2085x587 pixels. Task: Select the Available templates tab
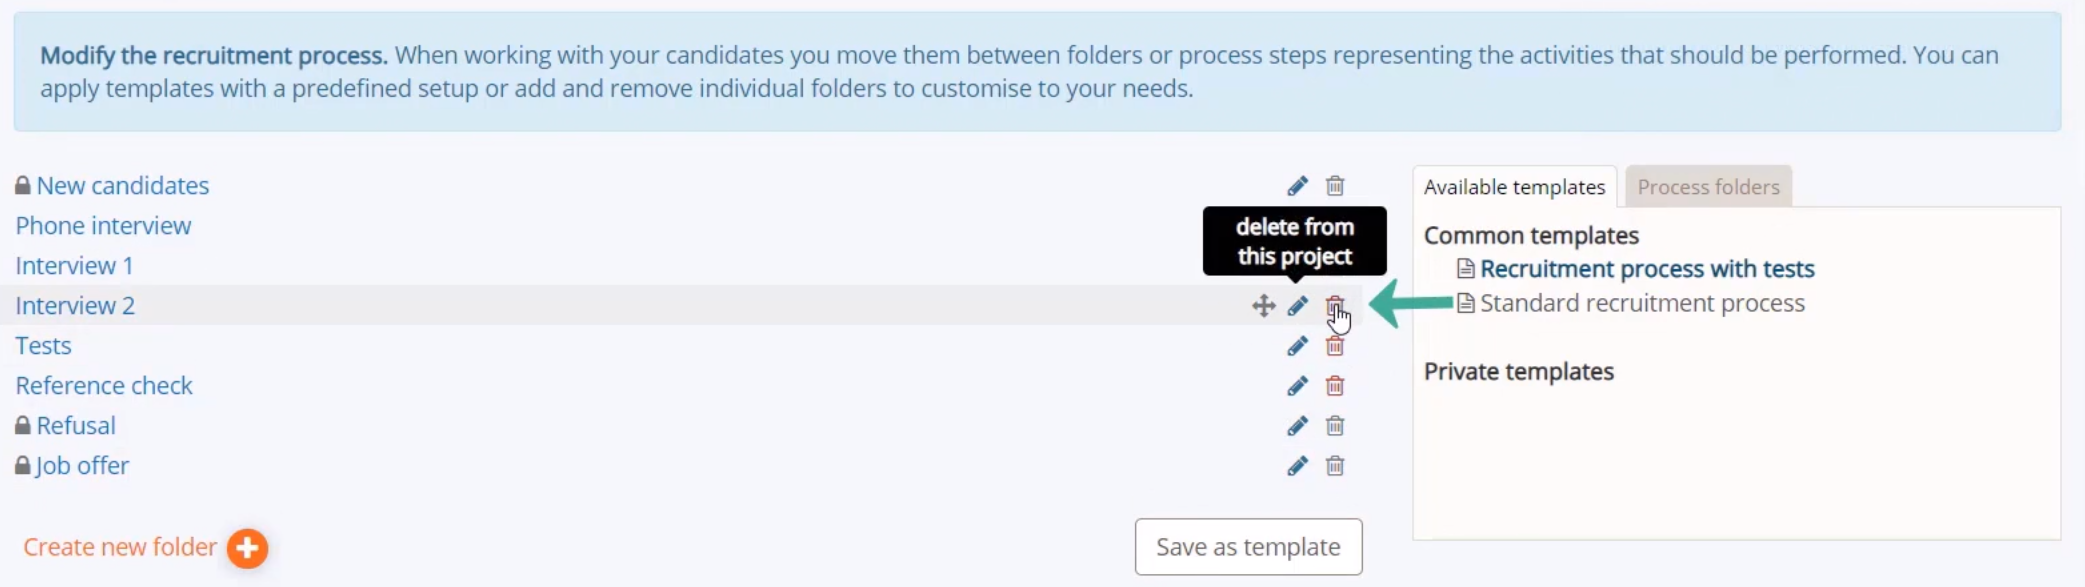tap(1514, 187)
